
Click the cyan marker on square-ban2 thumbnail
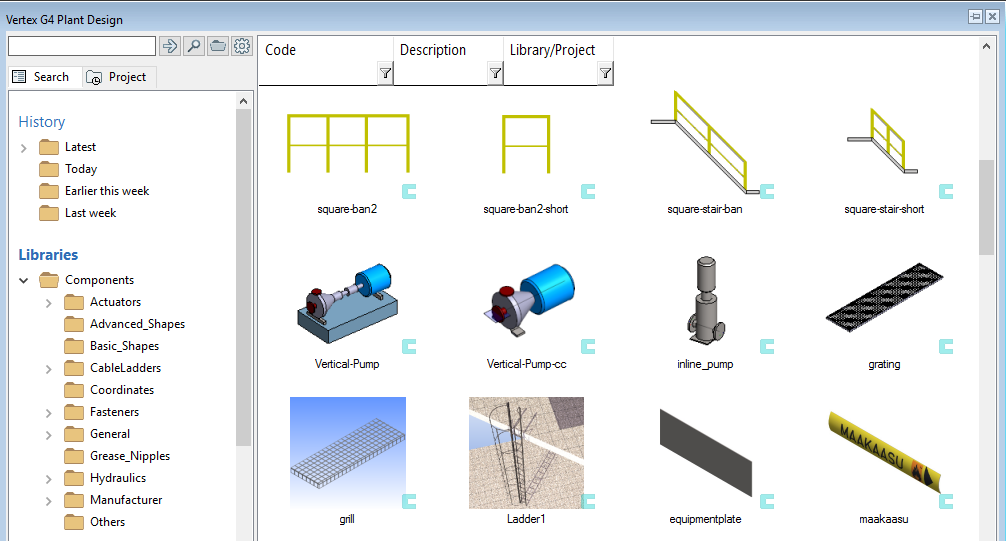point(409,191)
